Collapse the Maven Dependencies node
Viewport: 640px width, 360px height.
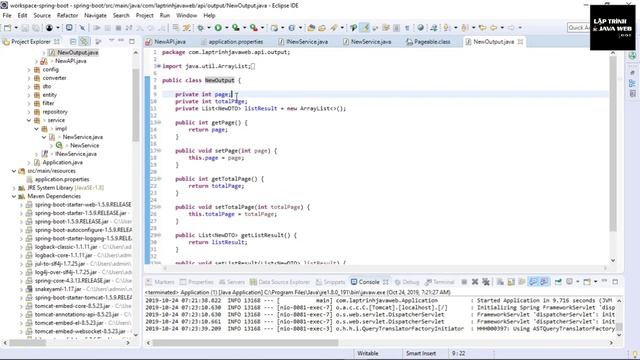click(x=14, y=196)
